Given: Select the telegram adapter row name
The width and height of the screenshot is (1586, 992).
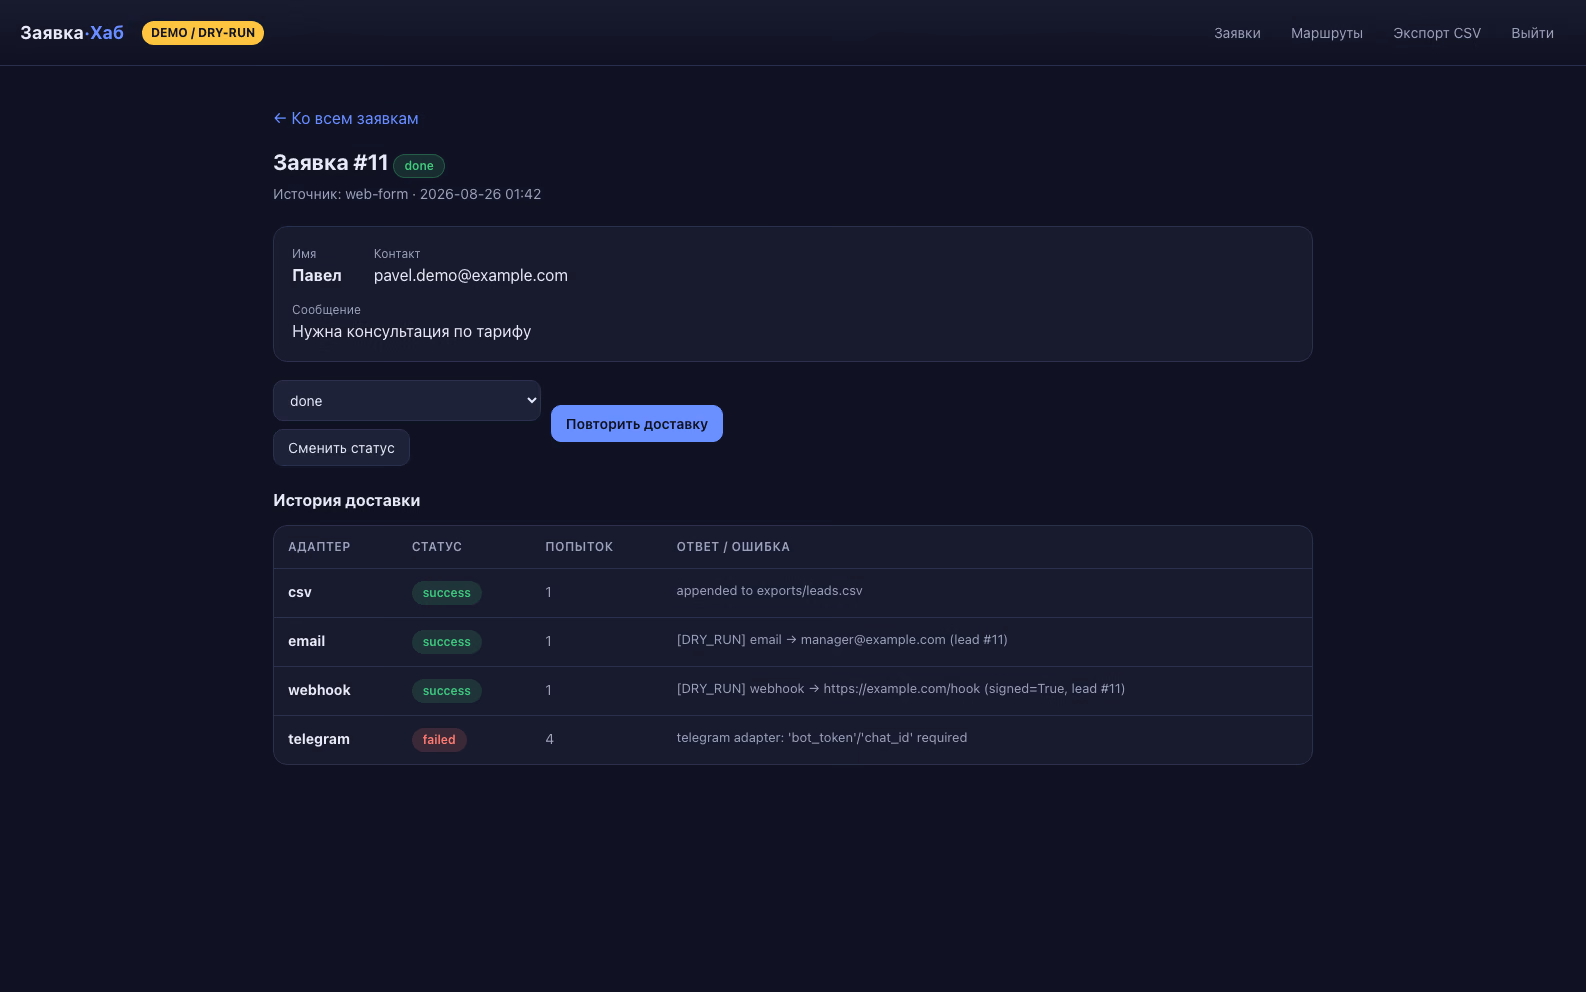Looking at the screenshot, I should click(x=319, y=739).
